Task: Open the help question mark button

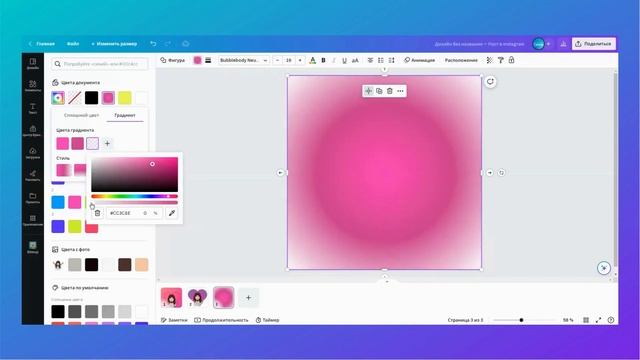Action: click(611, 320)
